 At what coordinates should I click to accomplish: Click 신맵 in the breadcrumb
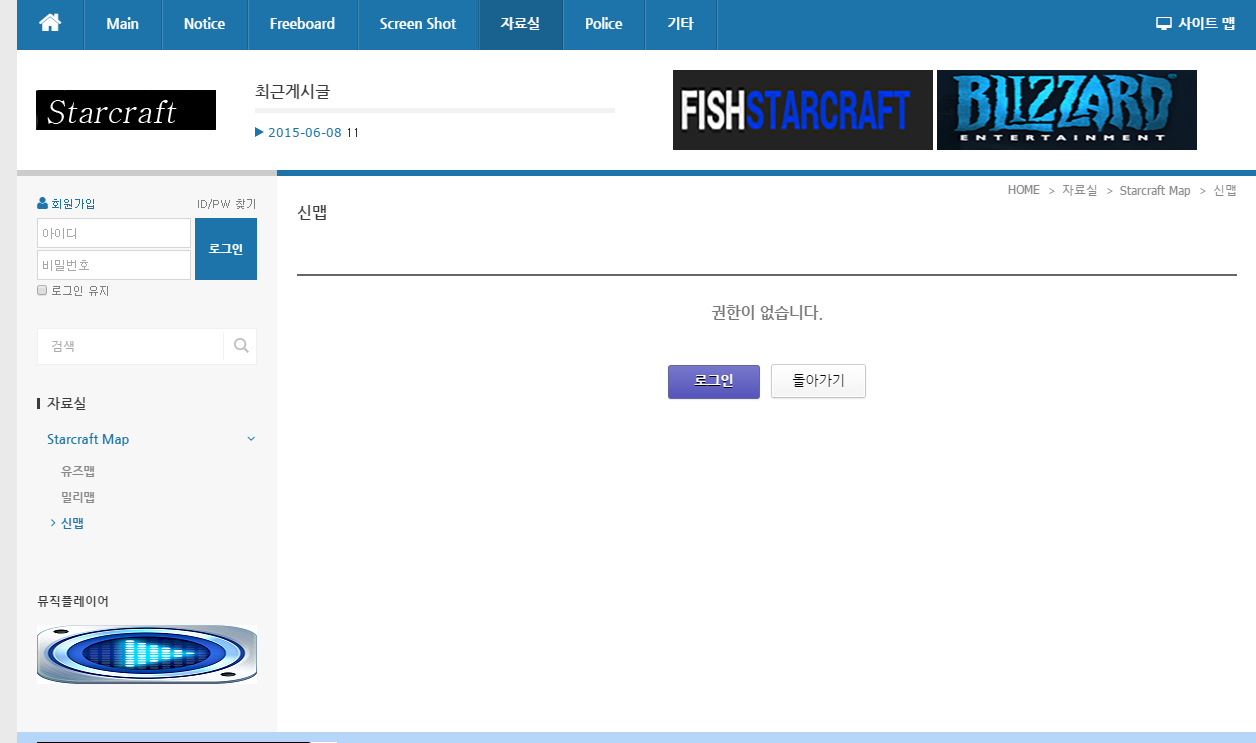click(x=1225, y=190)
